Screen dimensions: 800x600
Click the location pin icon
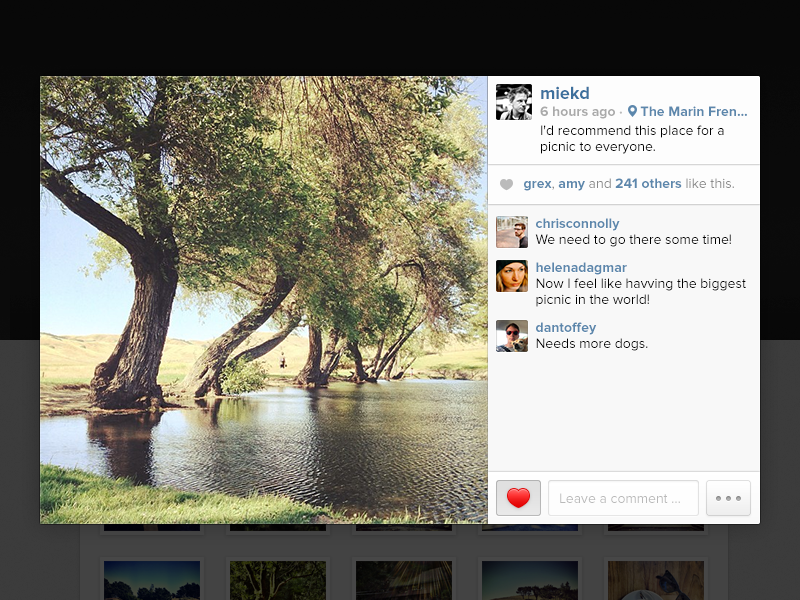tap(632, 112)
